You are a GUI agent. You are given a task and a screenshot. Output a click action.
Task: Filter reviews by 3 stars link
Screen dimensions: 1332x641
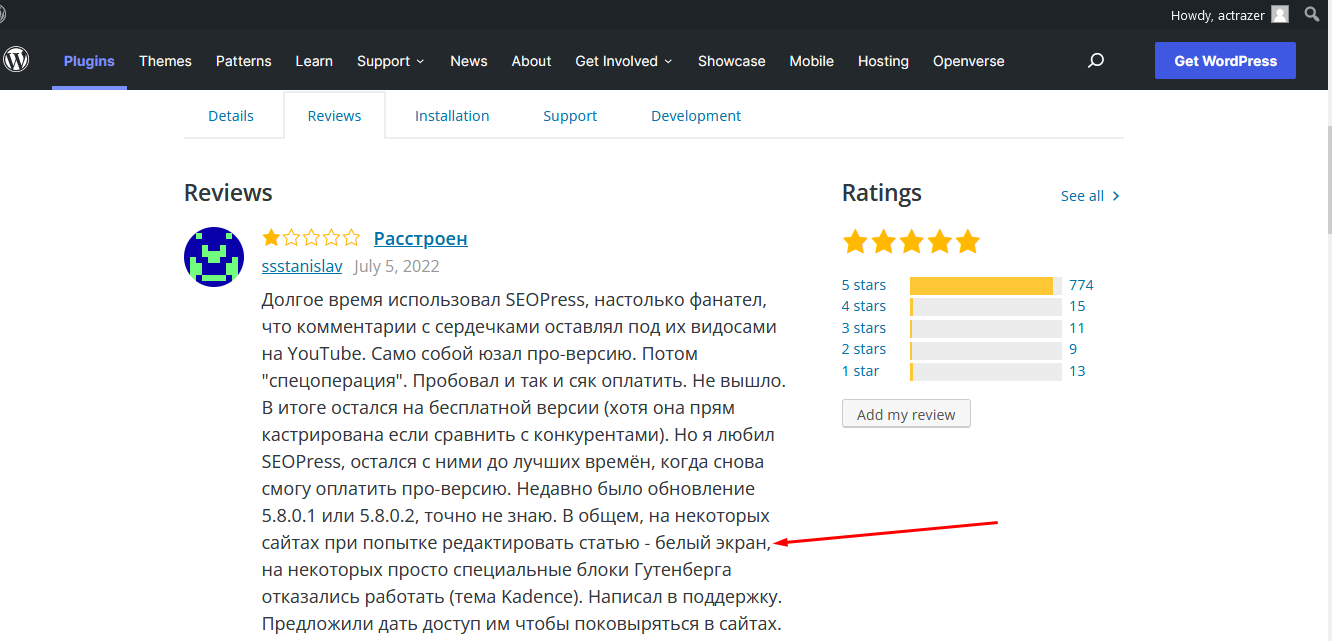[x=864, y=328]
